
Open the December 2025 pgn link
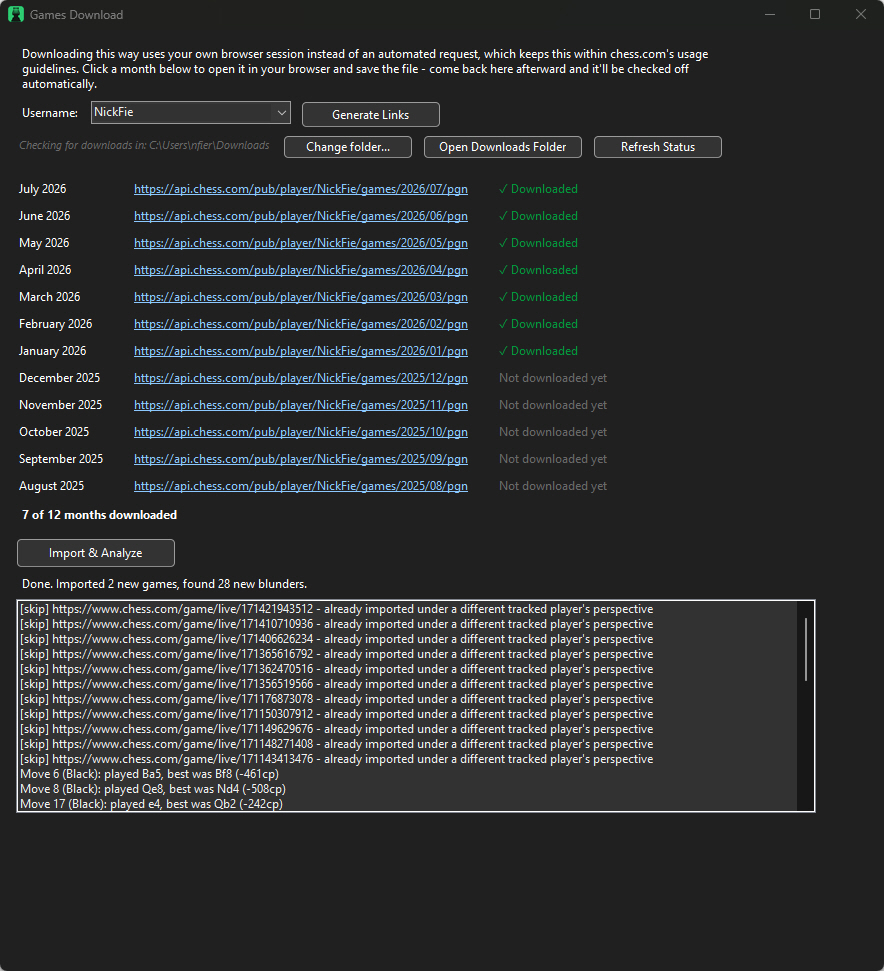tap(301, 378)
